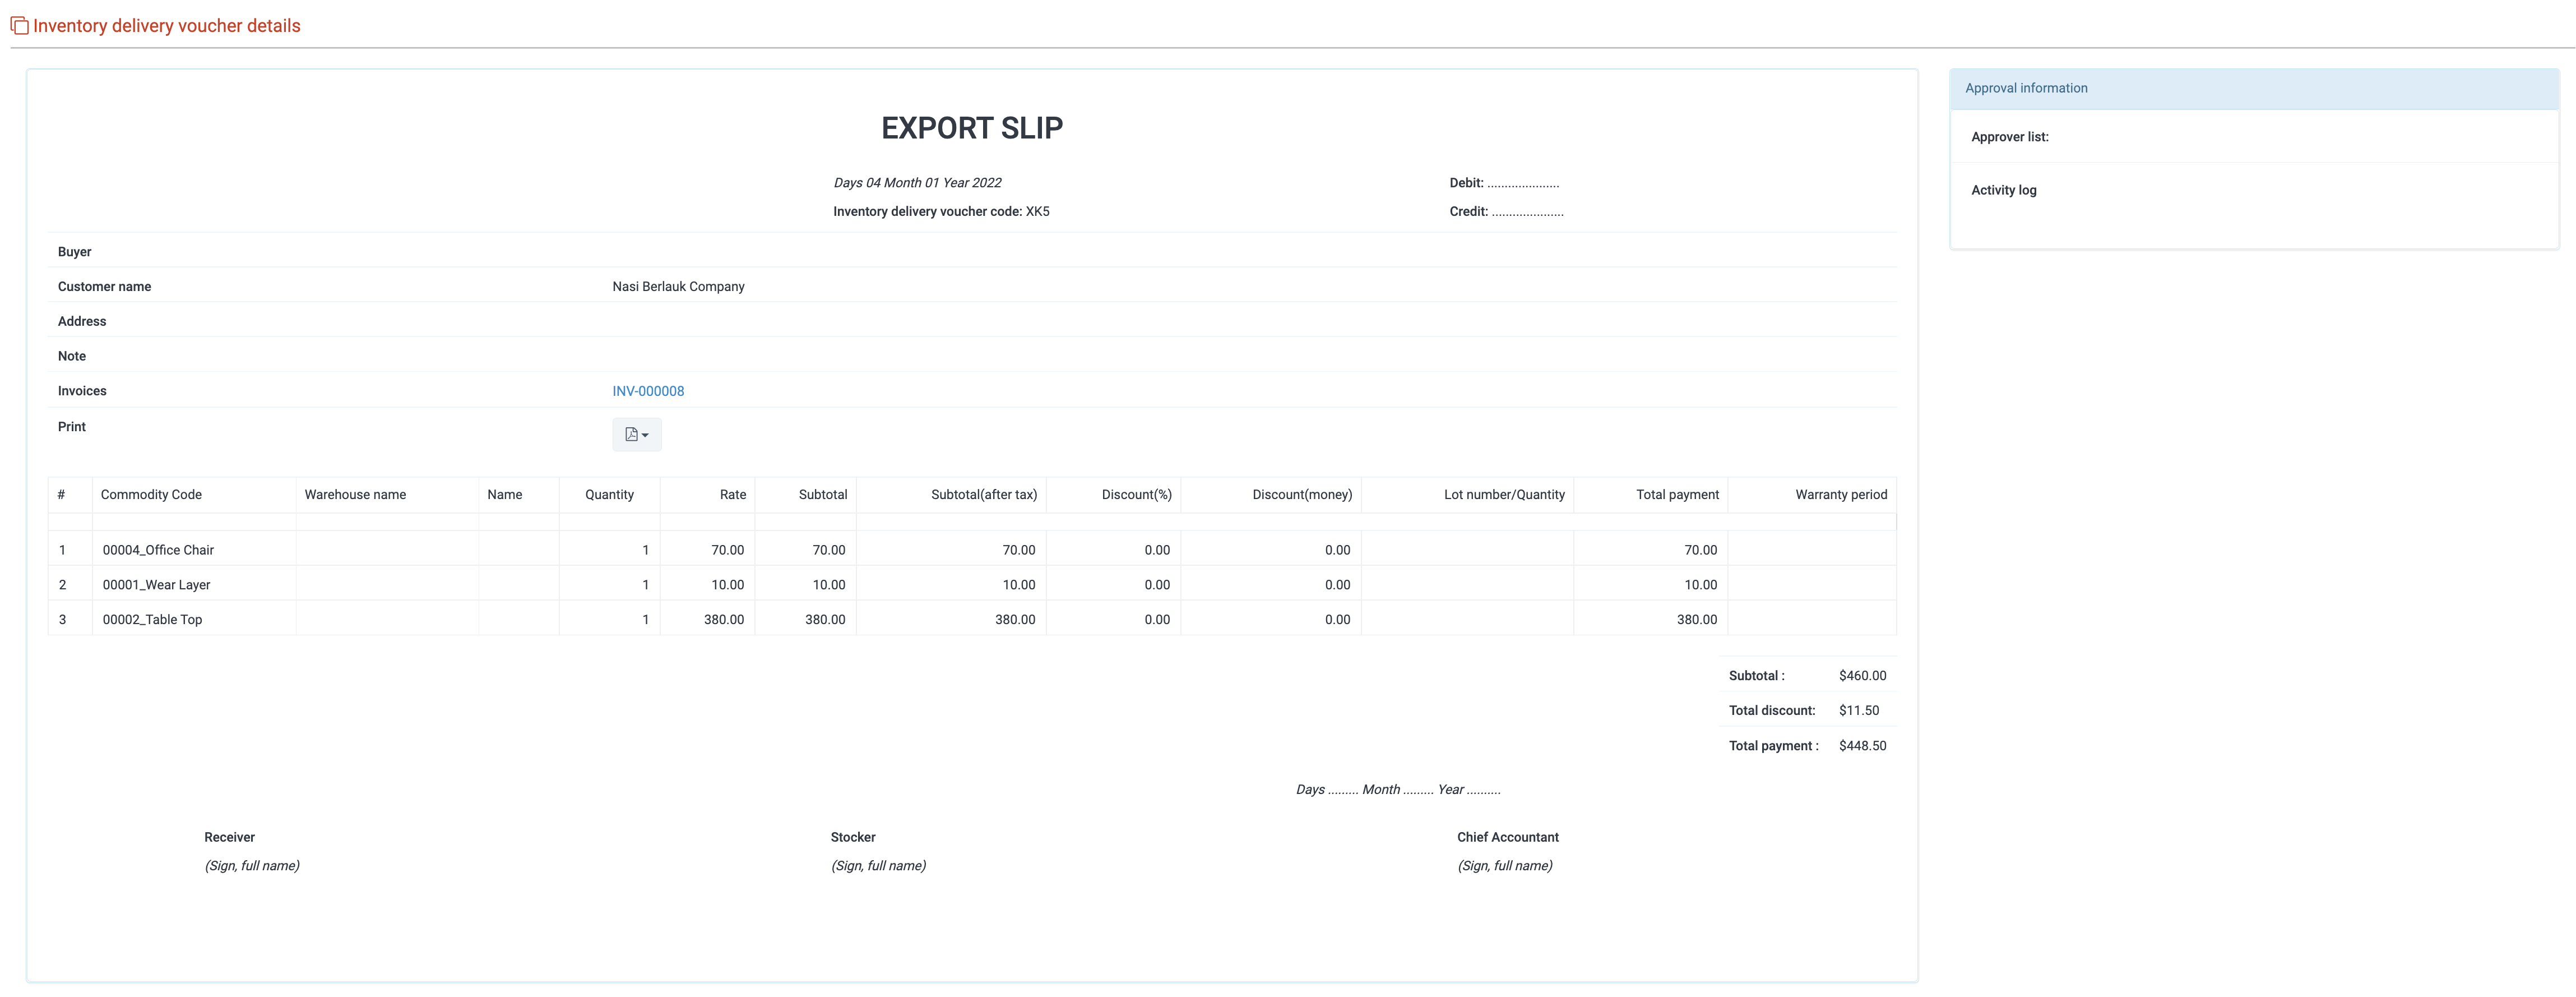Click the Nasi Berlauk Company customer name
Viewport: 2576px width, 997px height.
pos(678,287)
